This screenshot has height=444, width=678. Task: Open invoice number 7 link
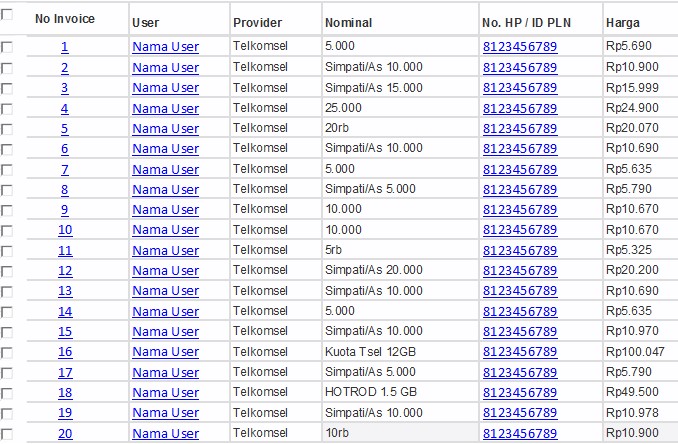pyautogui.click(x=64, y=169)
